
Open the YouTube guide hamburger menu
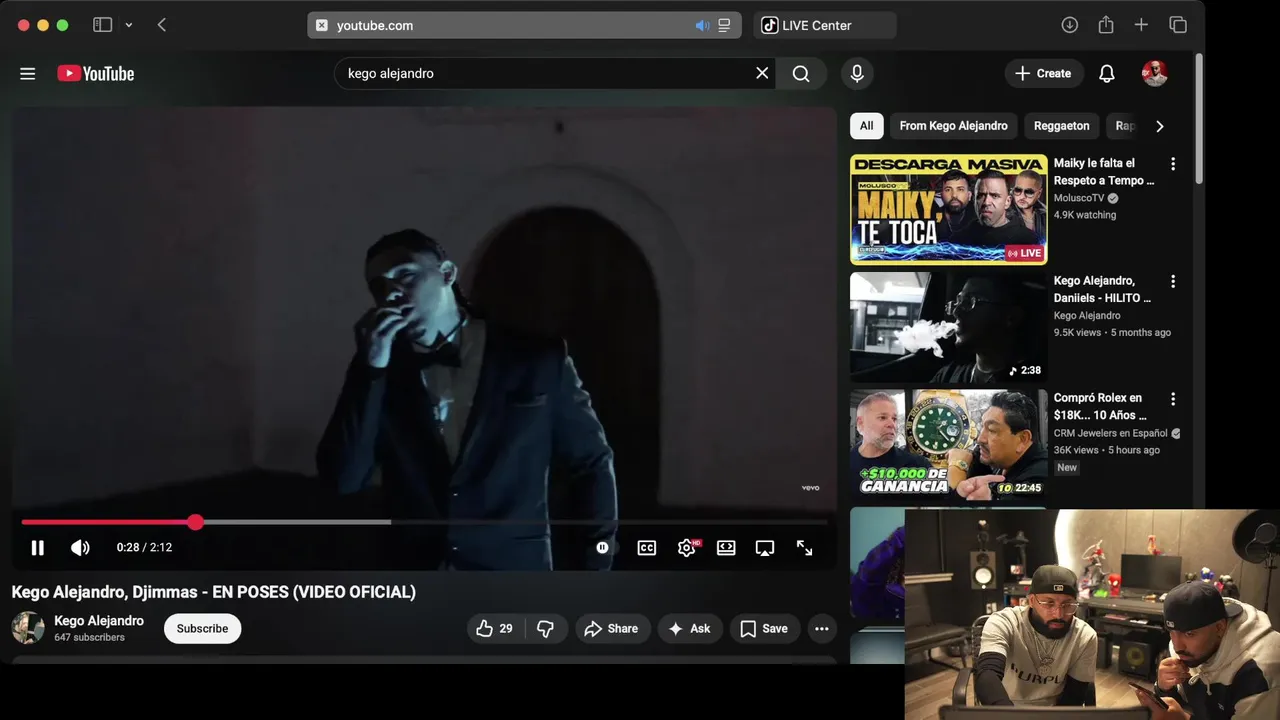tap(28, 74)
